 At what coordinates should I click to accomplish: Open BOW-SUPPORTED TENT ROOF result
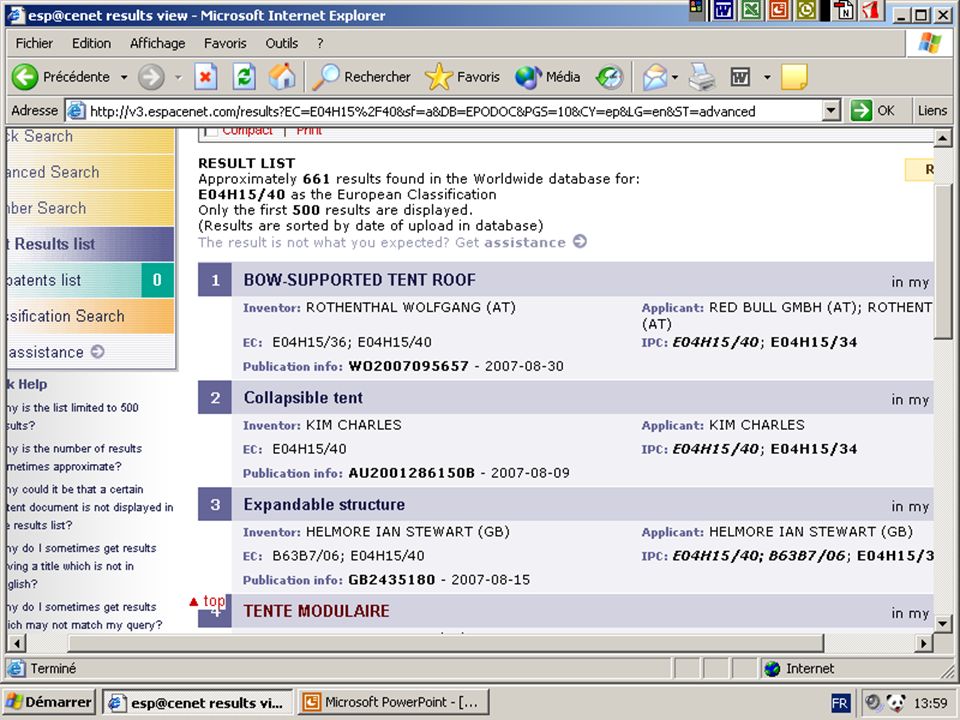[x=359, y=280]
